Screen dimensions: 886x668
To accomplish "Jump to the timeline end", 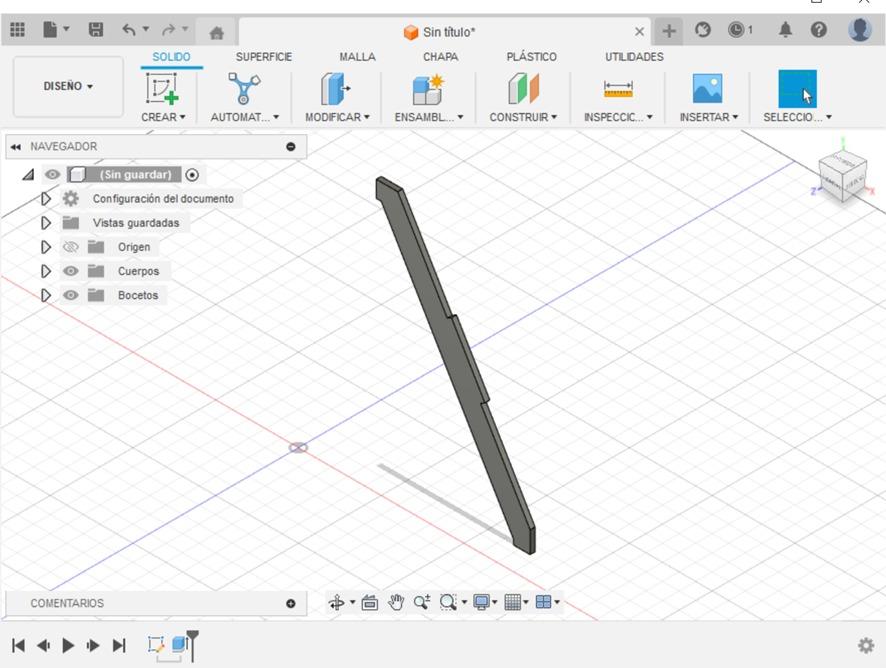I will click(119, 645).
